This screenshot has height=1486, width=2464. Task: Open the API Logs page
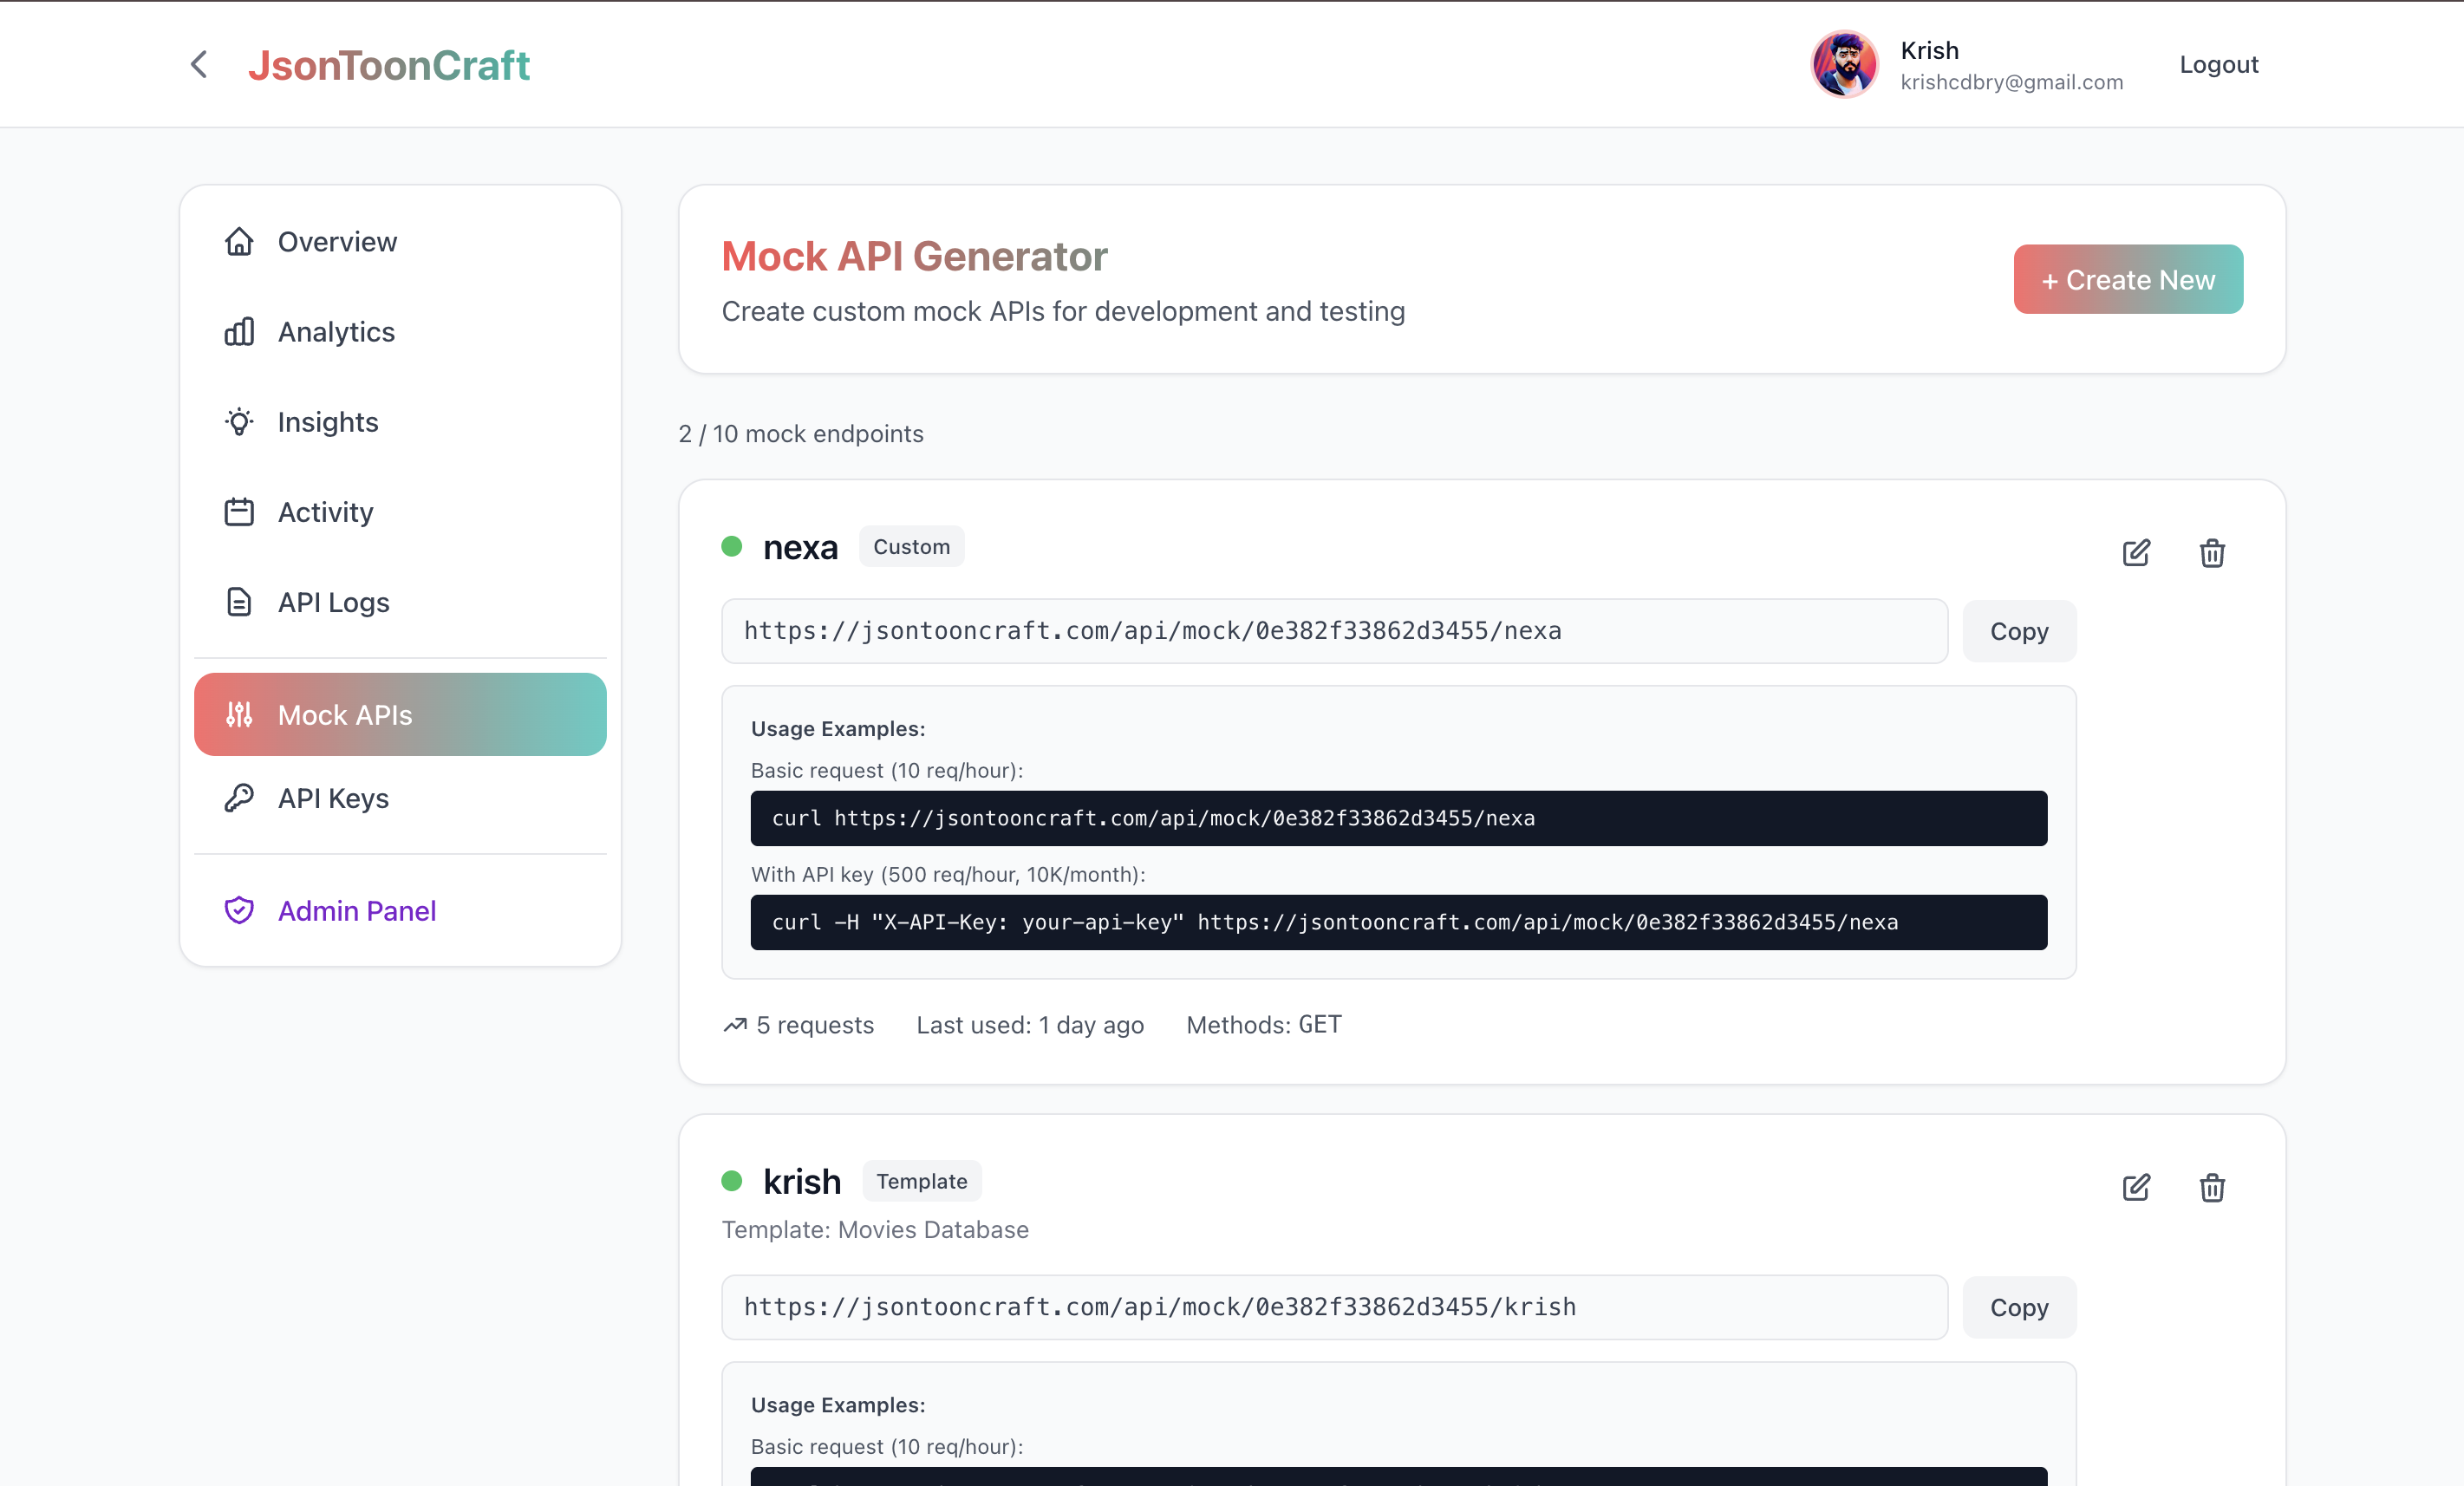pos(333,602)
